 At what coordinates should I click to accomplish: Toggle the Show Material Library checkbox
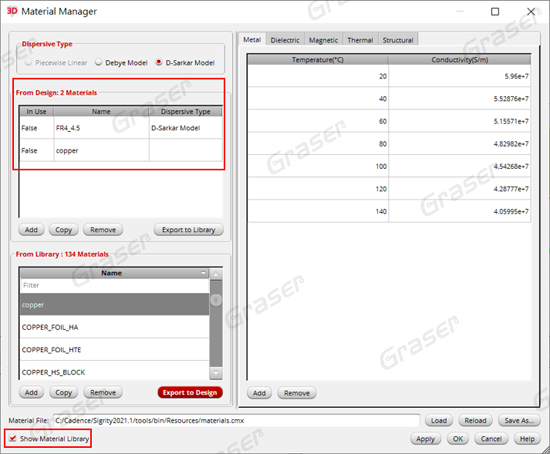coord(13,438)
